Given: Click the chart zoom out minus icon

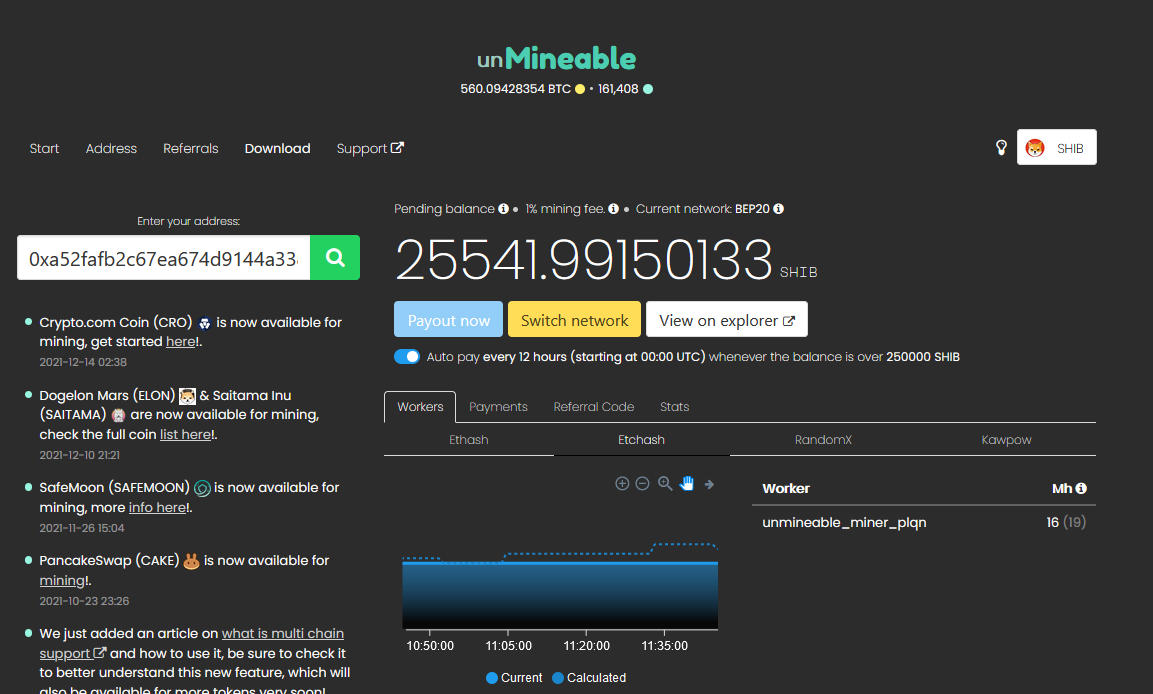Looking at the screenshot, I should pos(643,484).
